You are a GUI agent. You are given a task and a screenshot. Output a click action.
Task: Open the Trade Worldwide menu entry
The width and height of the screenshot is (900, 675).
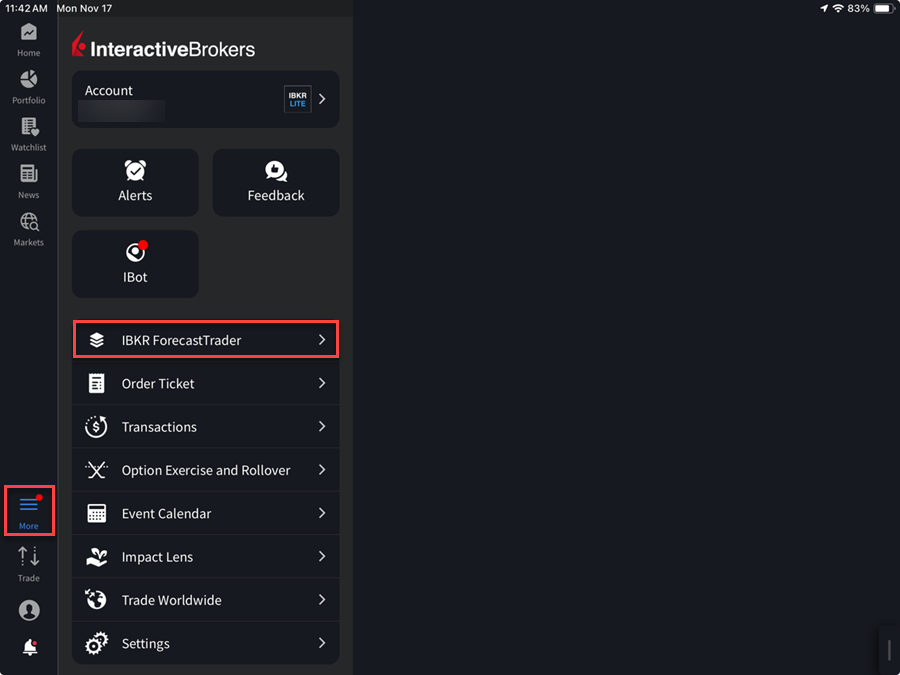(x=205, y=600)
